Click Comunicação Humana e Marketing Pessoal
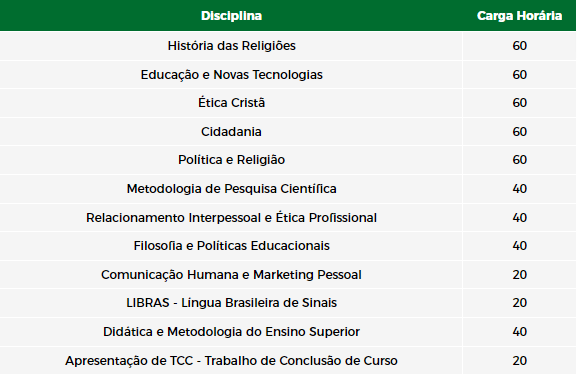577x376 pixels. pyautogui.click(x=231, y=275)
